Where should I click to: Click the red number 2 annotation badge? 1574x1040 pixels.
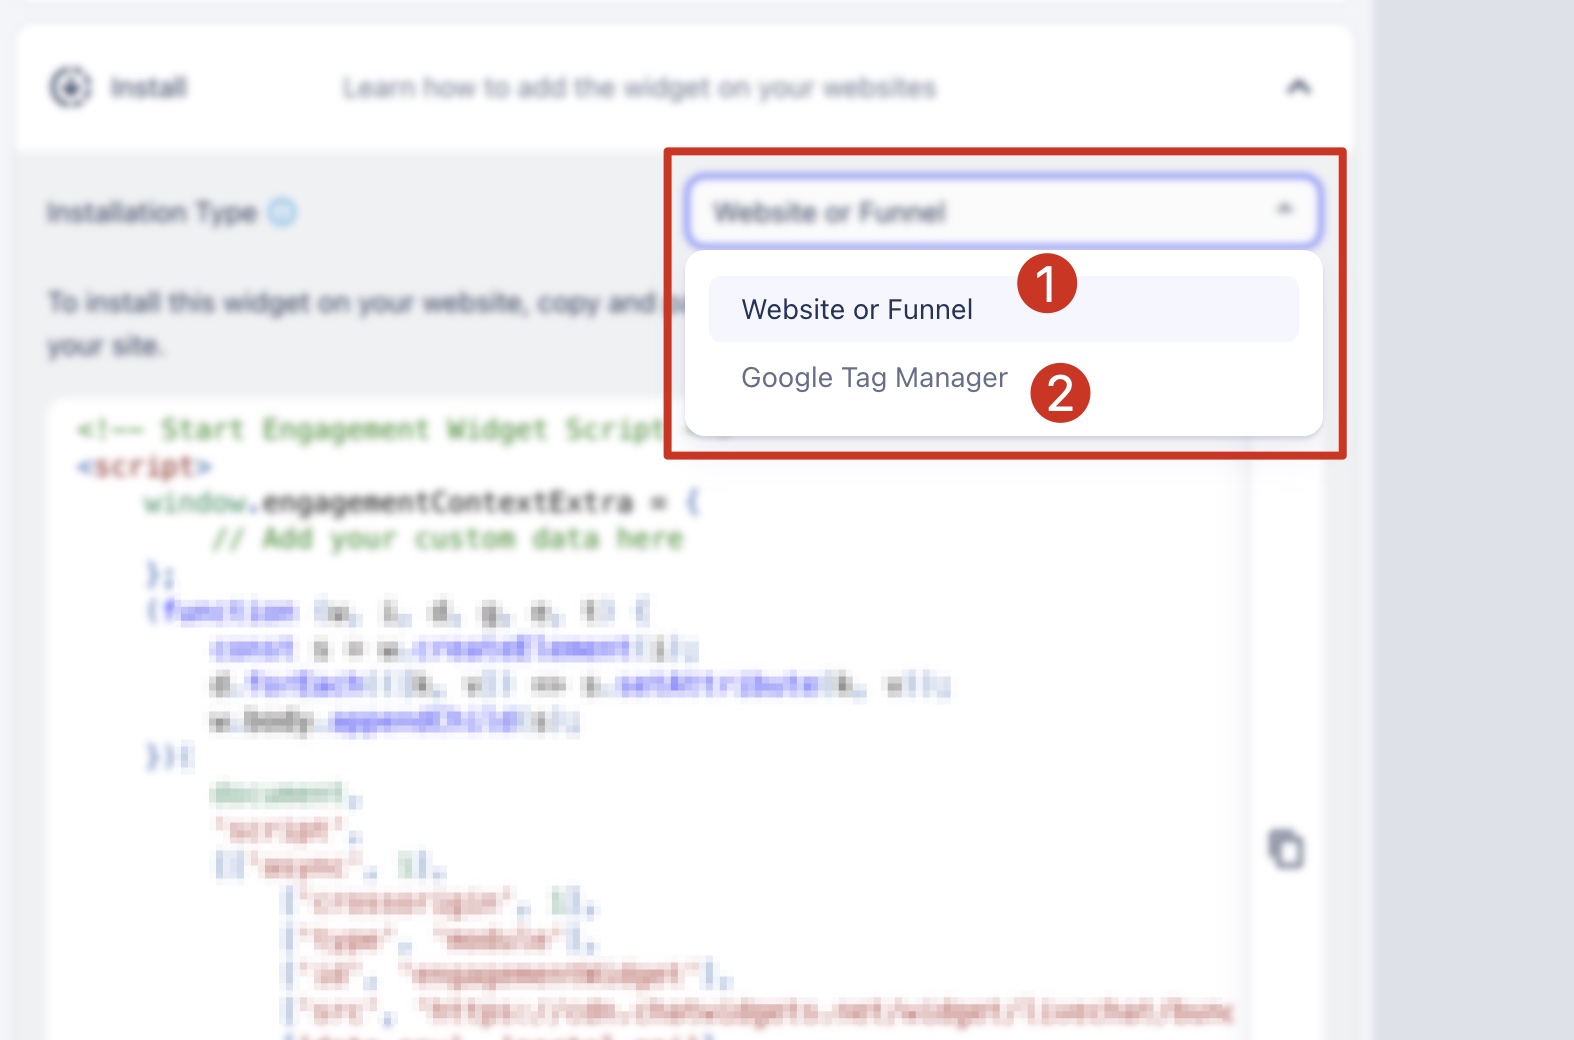1060,393
